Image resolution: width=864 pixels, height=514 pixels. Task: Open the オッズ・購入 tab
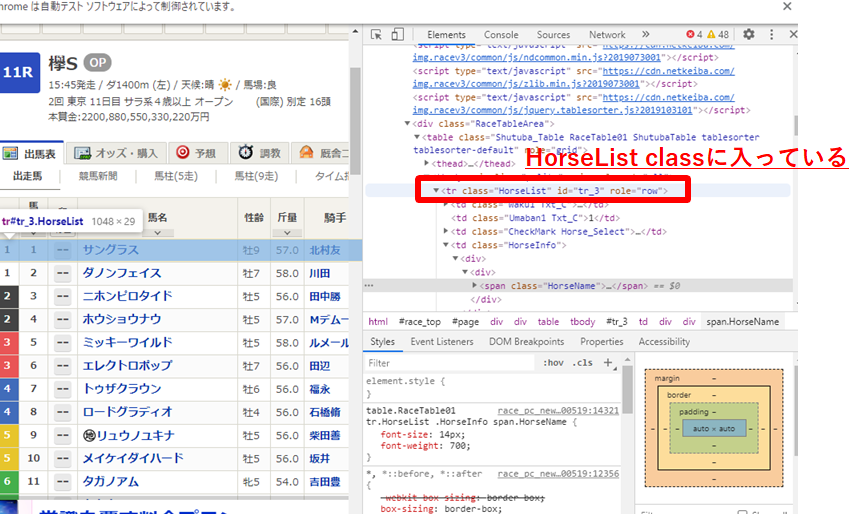pyautogui.click(x=116, y=153)
